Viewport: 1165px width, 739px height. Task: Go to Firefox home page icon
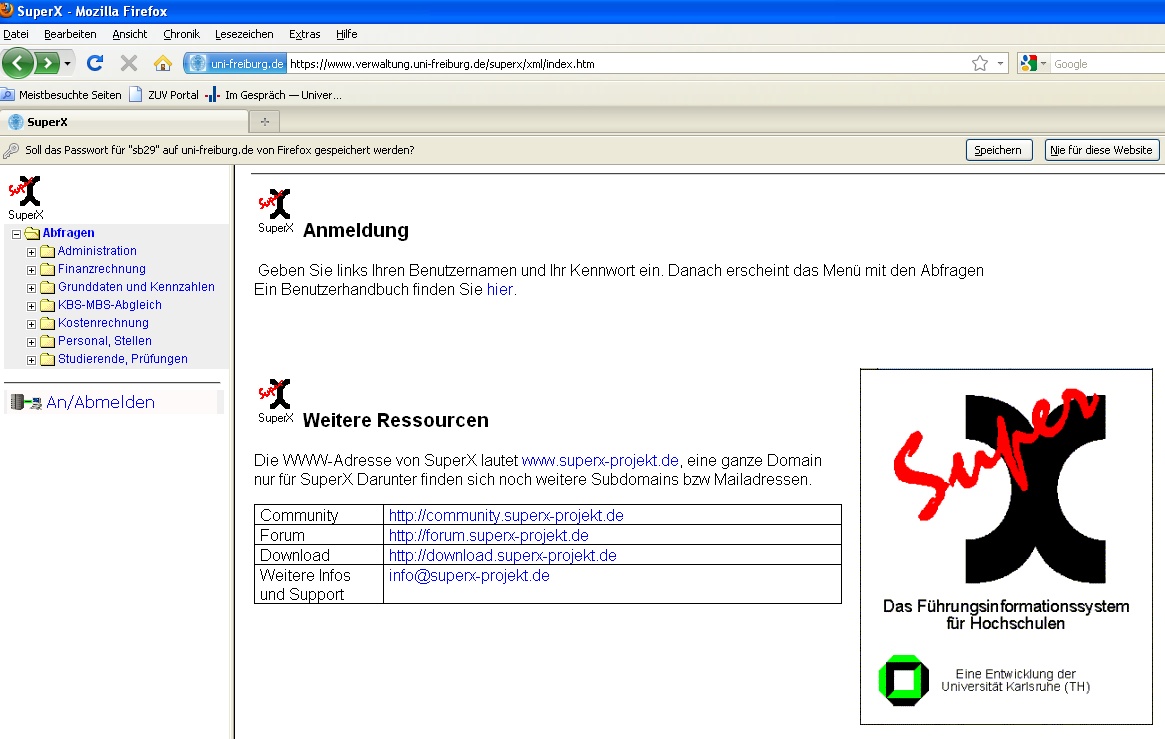tap(163, 63)
